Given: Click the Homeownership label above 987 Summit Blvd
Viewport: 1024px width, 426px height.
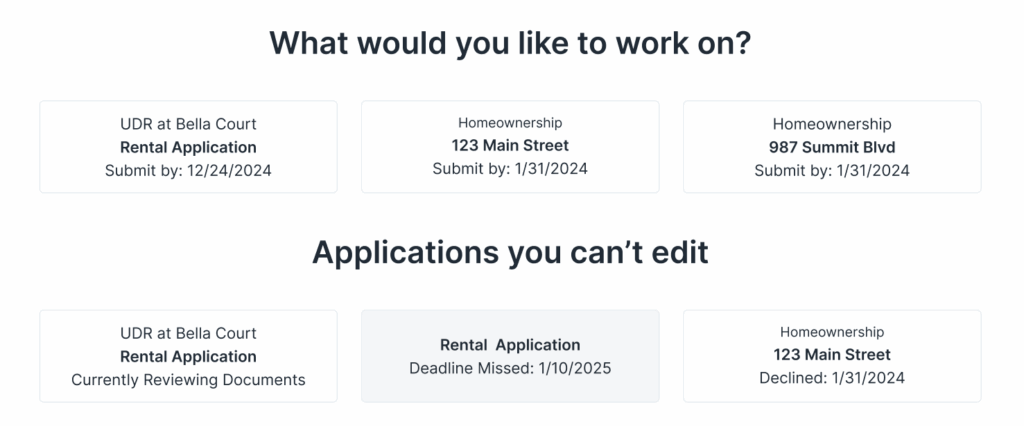Looking at the screenshot, I should (832, 124).
